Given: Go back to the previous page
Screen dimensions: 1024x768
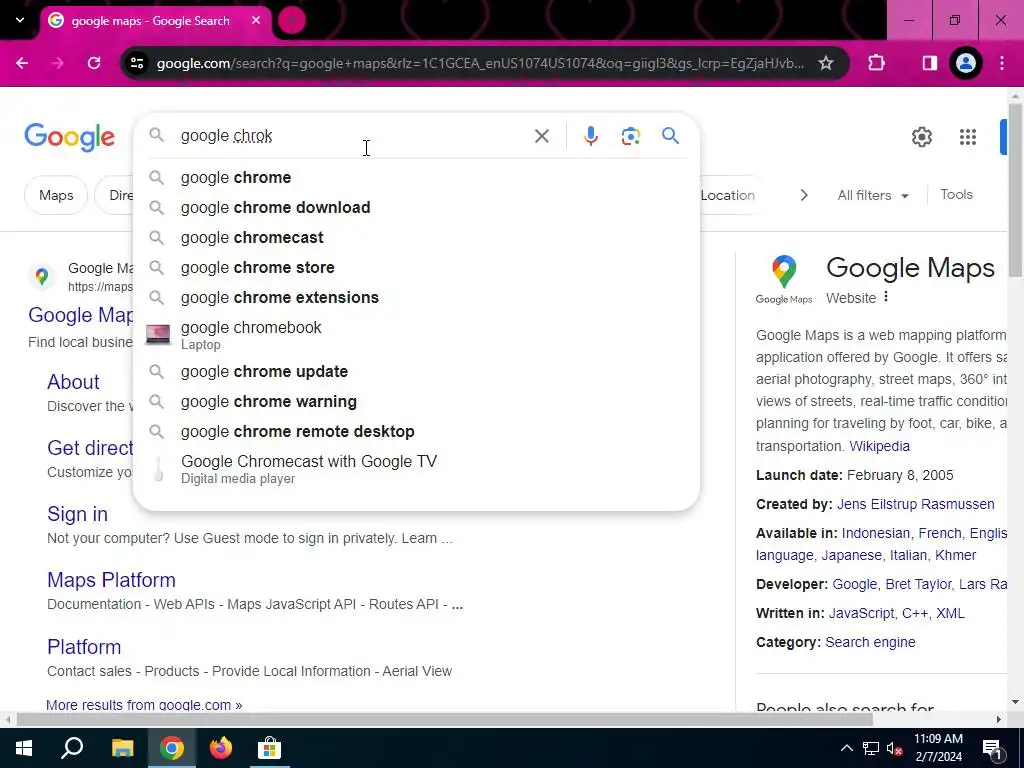Looking at the screenshot, I should tap(22, 63).
